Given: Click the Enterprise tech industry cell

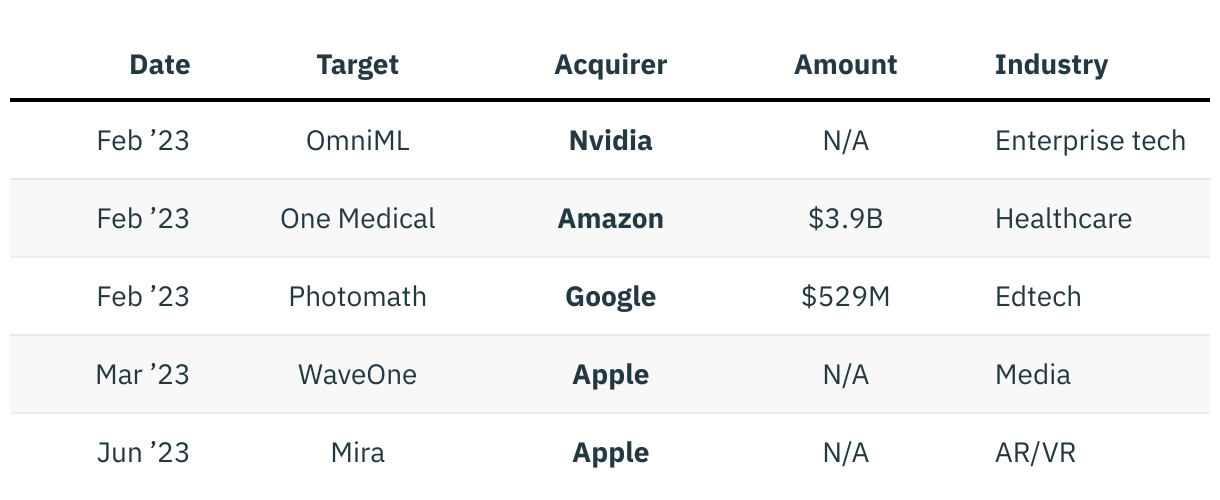Looking at the screenshot, I should (x=1090, y=141).
